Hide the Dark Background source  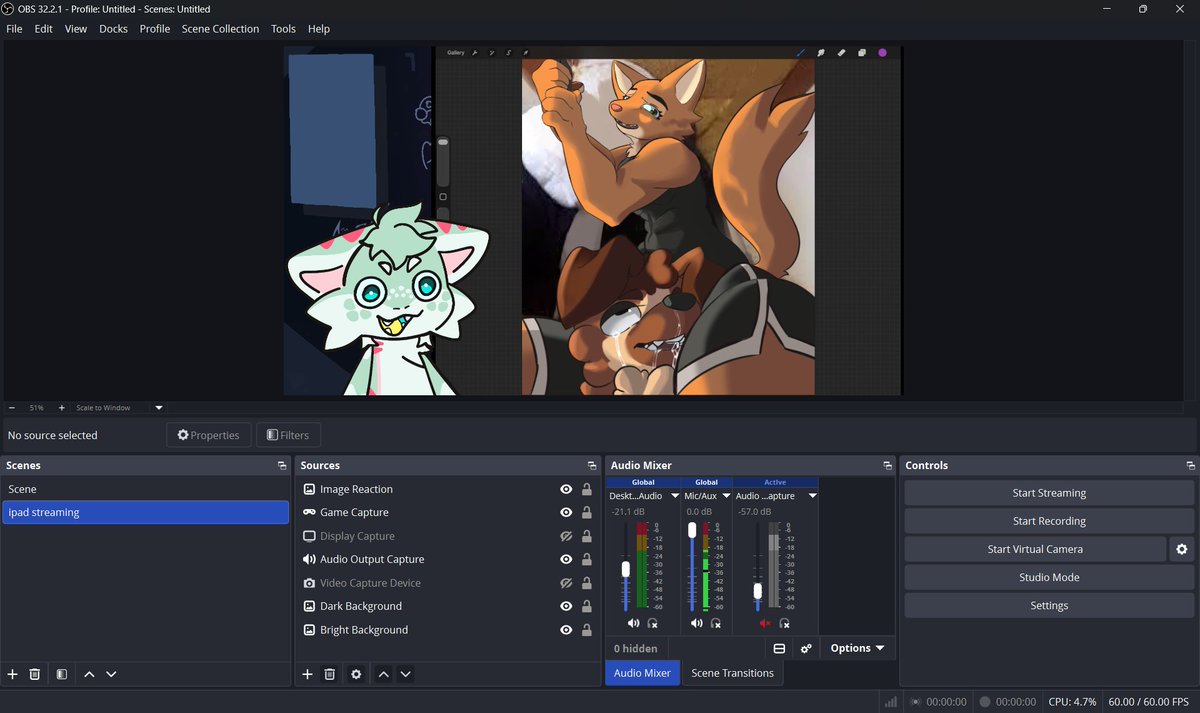[566, 606]
